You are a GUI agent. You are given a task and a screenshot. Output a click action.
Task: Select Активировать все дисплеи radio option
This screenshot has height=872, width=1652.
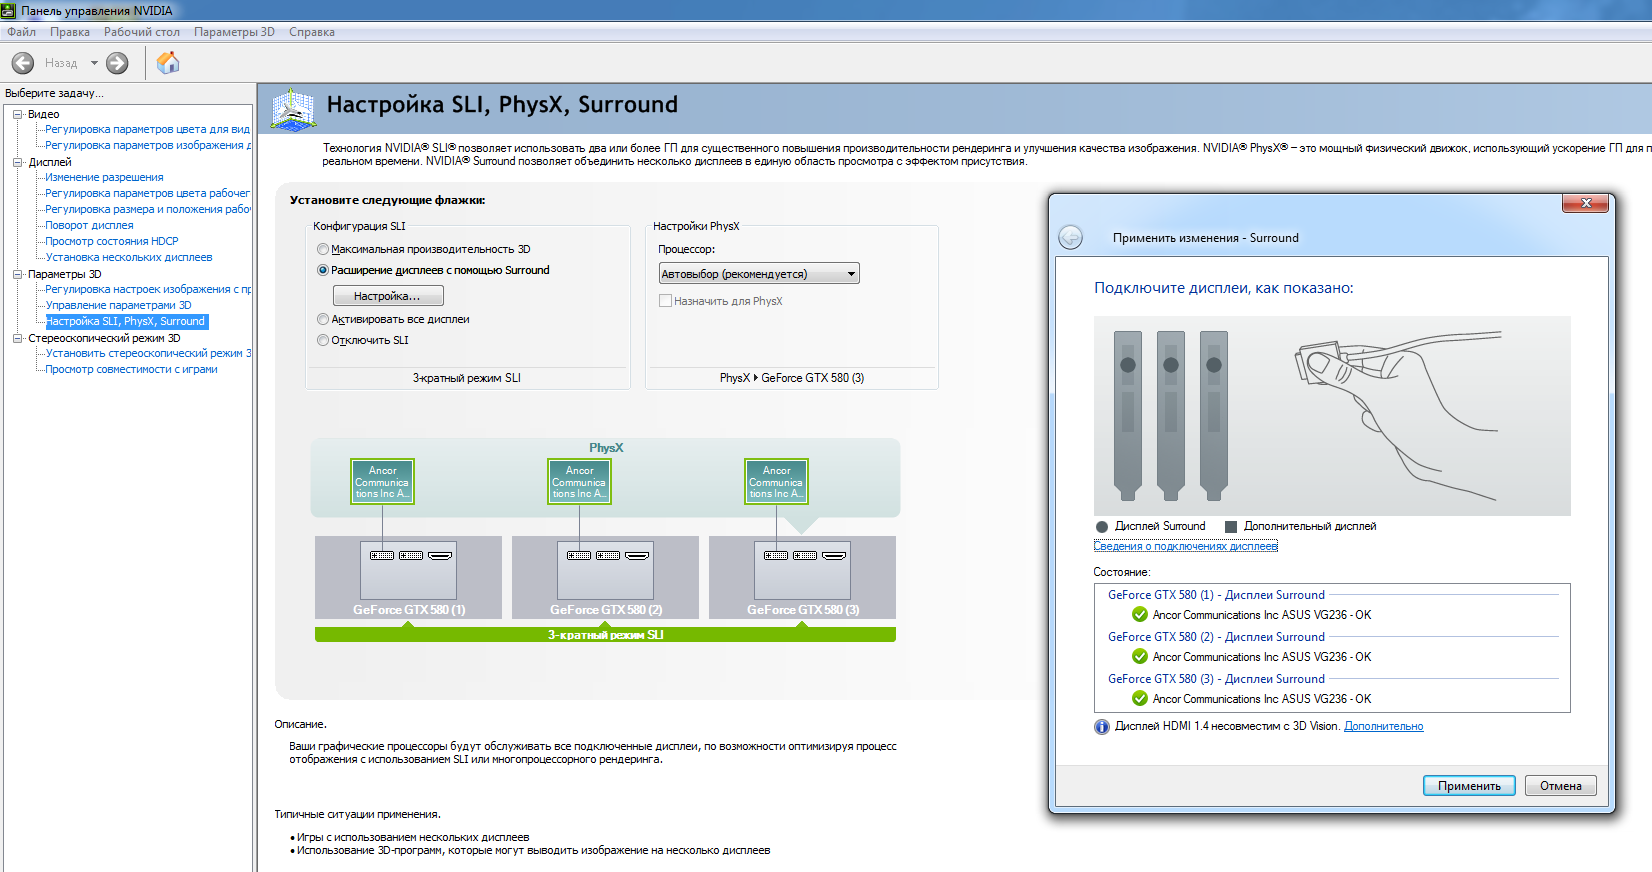(323, 319)
